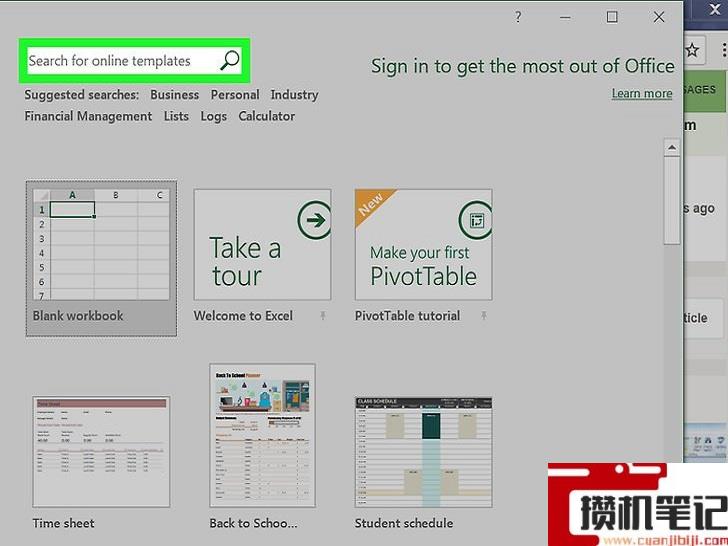Screen dimensions: 728x546
Task: Select the Business suggested search
Action: pyautogui.click(x=175, y=95)
